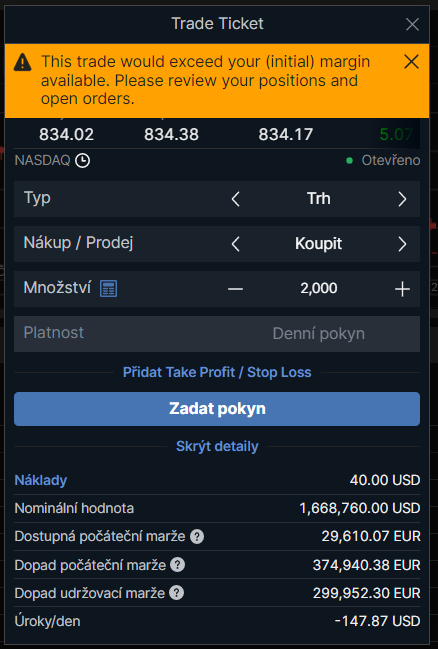Image resolution: width=438 pixels, height=649 pixels.
Task: Toggle Nákup / Prodej with right chevron
Action: 402,244
